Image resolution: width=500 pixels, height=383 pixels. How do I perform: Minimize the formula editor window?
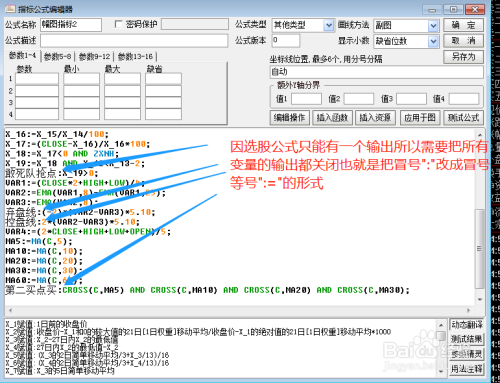[x=432, y=9]
